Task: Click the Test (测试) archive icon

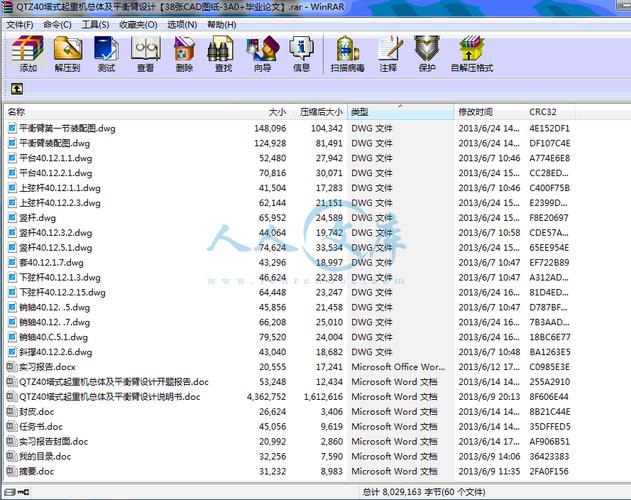Action: pos(106,54)
